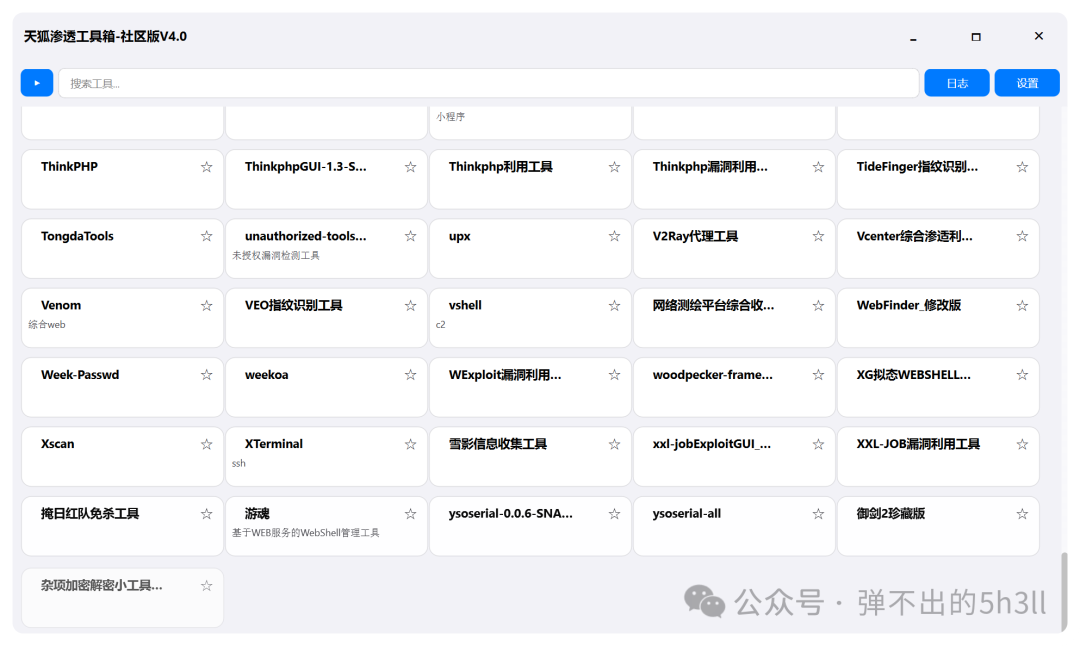This screenshot has height=646, width=1080.
Task: Click the c2 tag under vshell
Action: pos(441,324)
